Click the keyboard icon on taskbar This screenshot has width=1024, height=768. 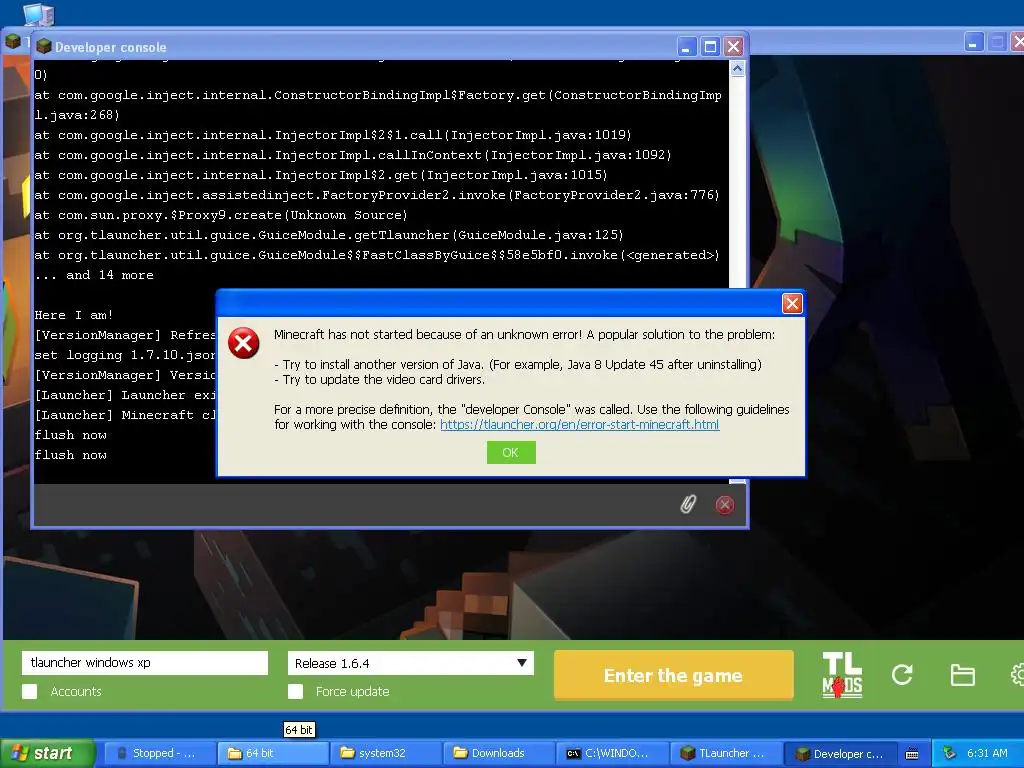click(x=912, y=754)
